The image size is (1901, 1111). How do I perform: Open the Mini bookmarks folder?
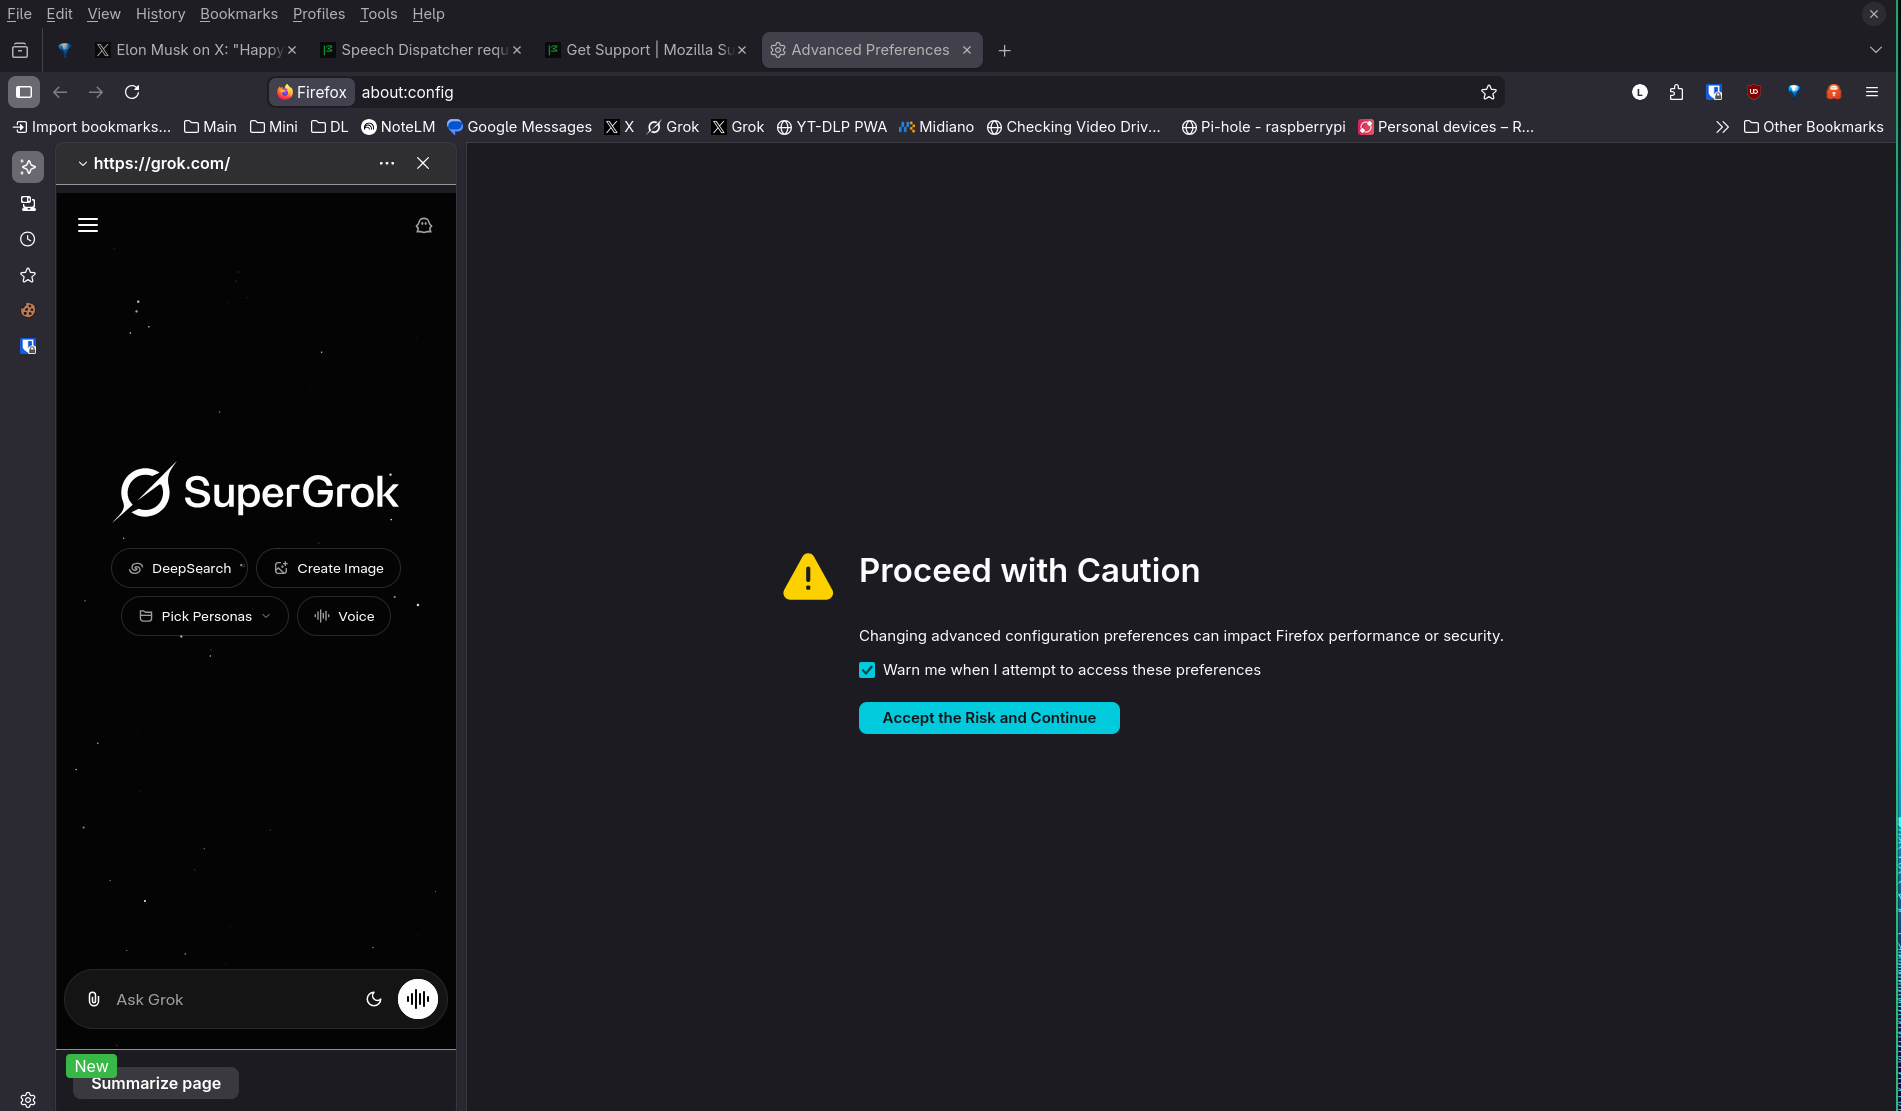coord(274,127)
